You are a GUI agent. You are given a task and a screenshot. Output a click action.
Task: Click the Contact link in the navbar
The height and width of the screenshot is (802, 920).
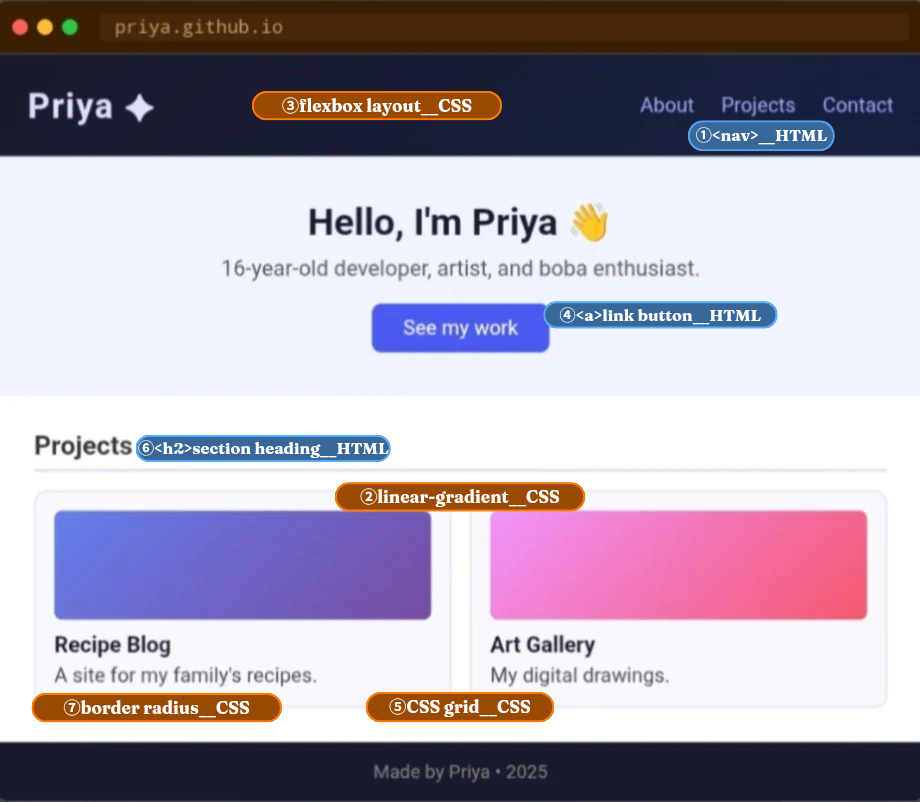pos(857,105)
